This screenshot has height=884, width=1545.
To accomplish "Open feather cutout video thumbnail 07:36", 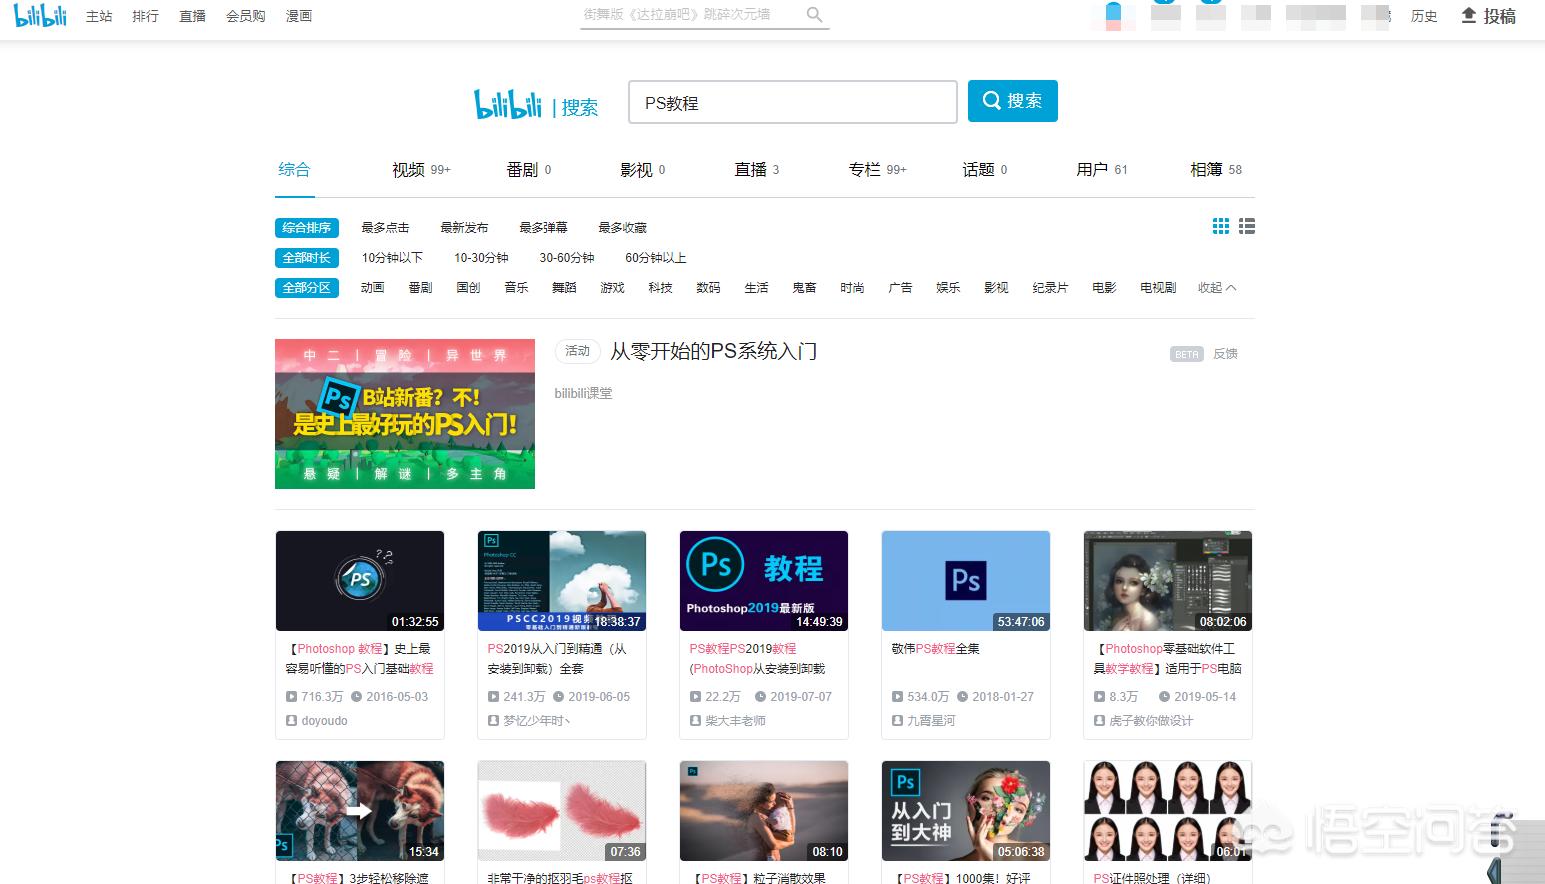I will pos(562,811).
